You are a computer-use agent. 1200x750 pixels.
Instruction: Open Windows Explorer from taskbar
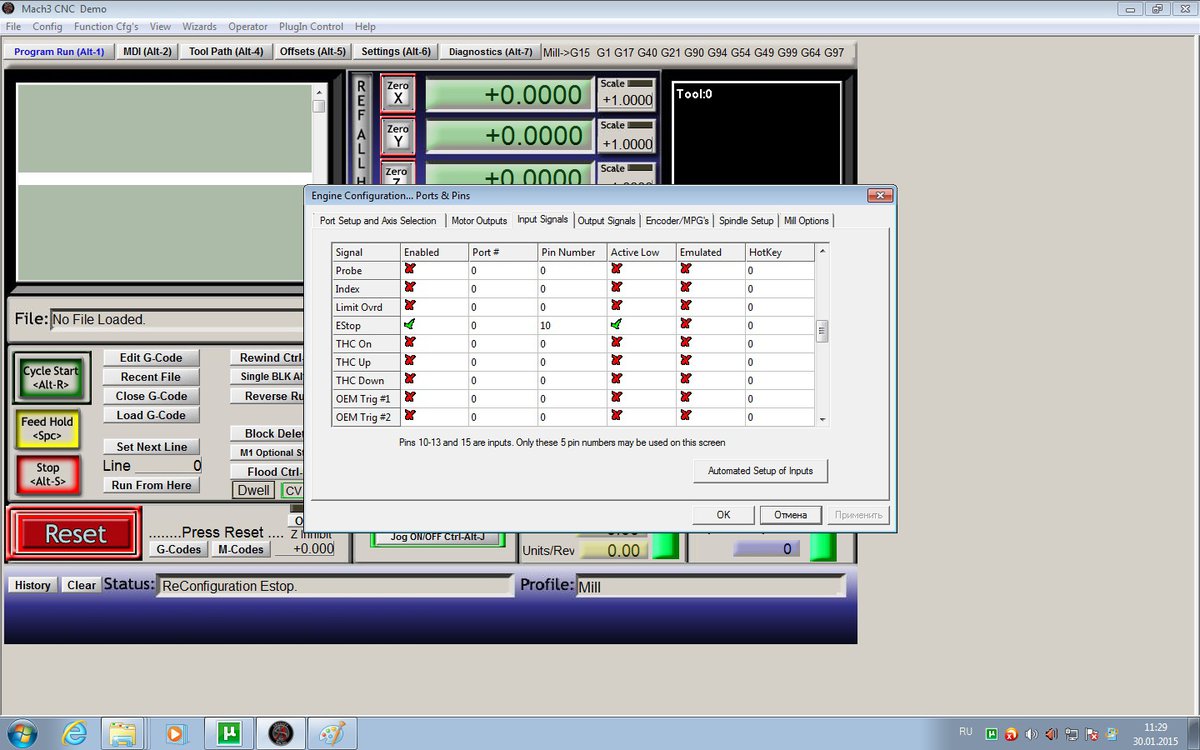[123, 733]
